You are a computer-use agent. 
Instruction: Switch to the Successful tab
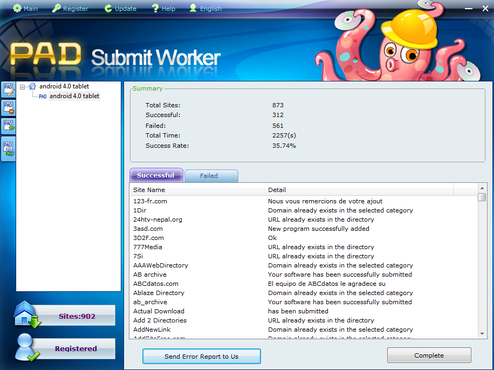click(x=156, y=175)
